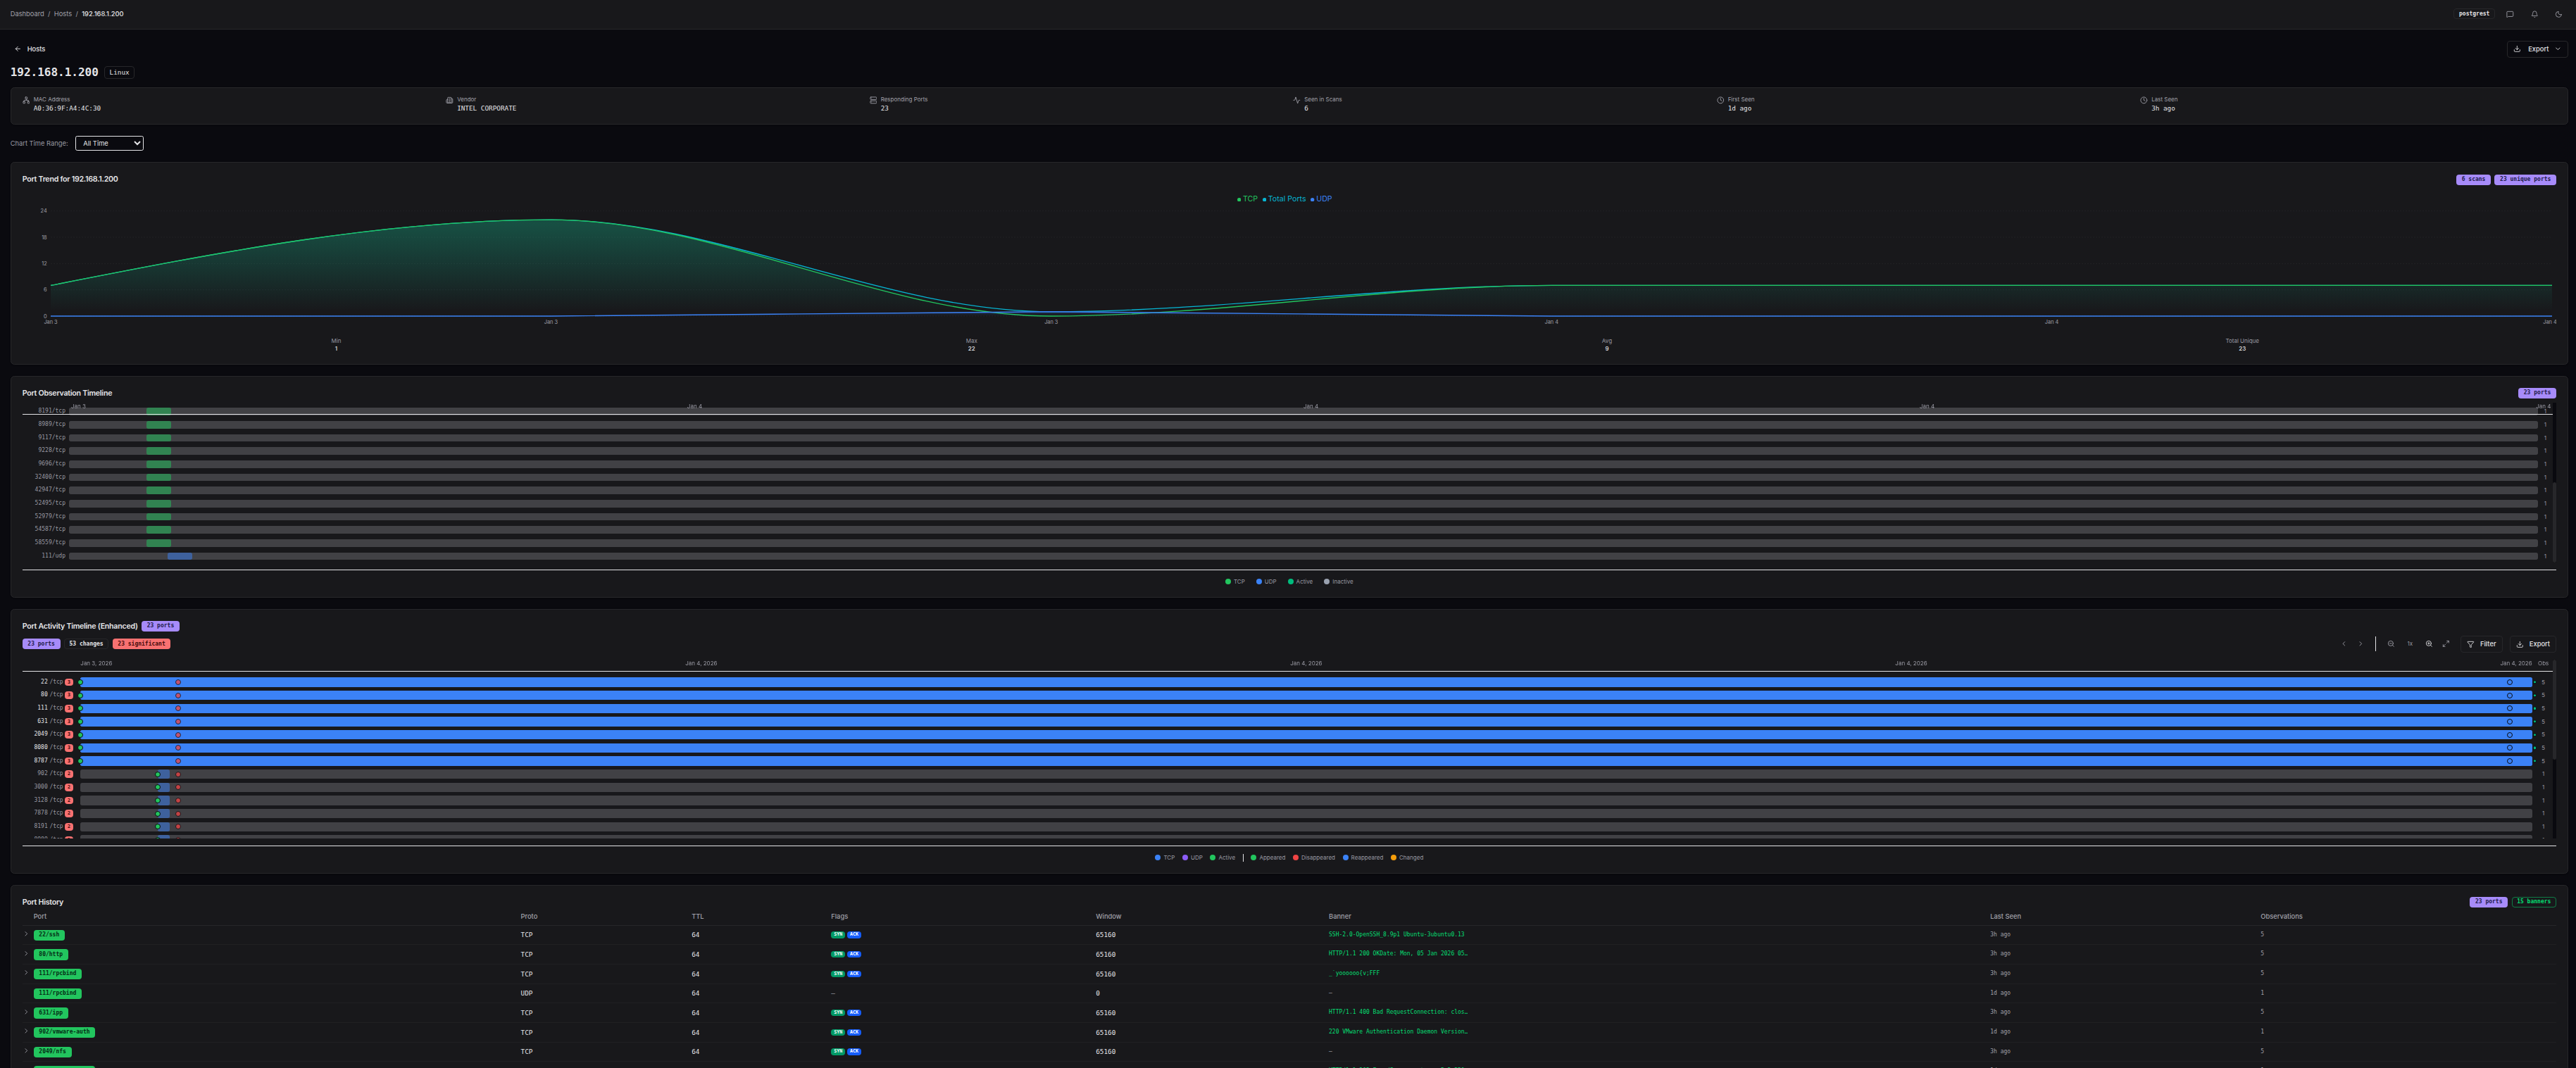Zoom in on the Port Activity Timeline

tap(2429, 644)
